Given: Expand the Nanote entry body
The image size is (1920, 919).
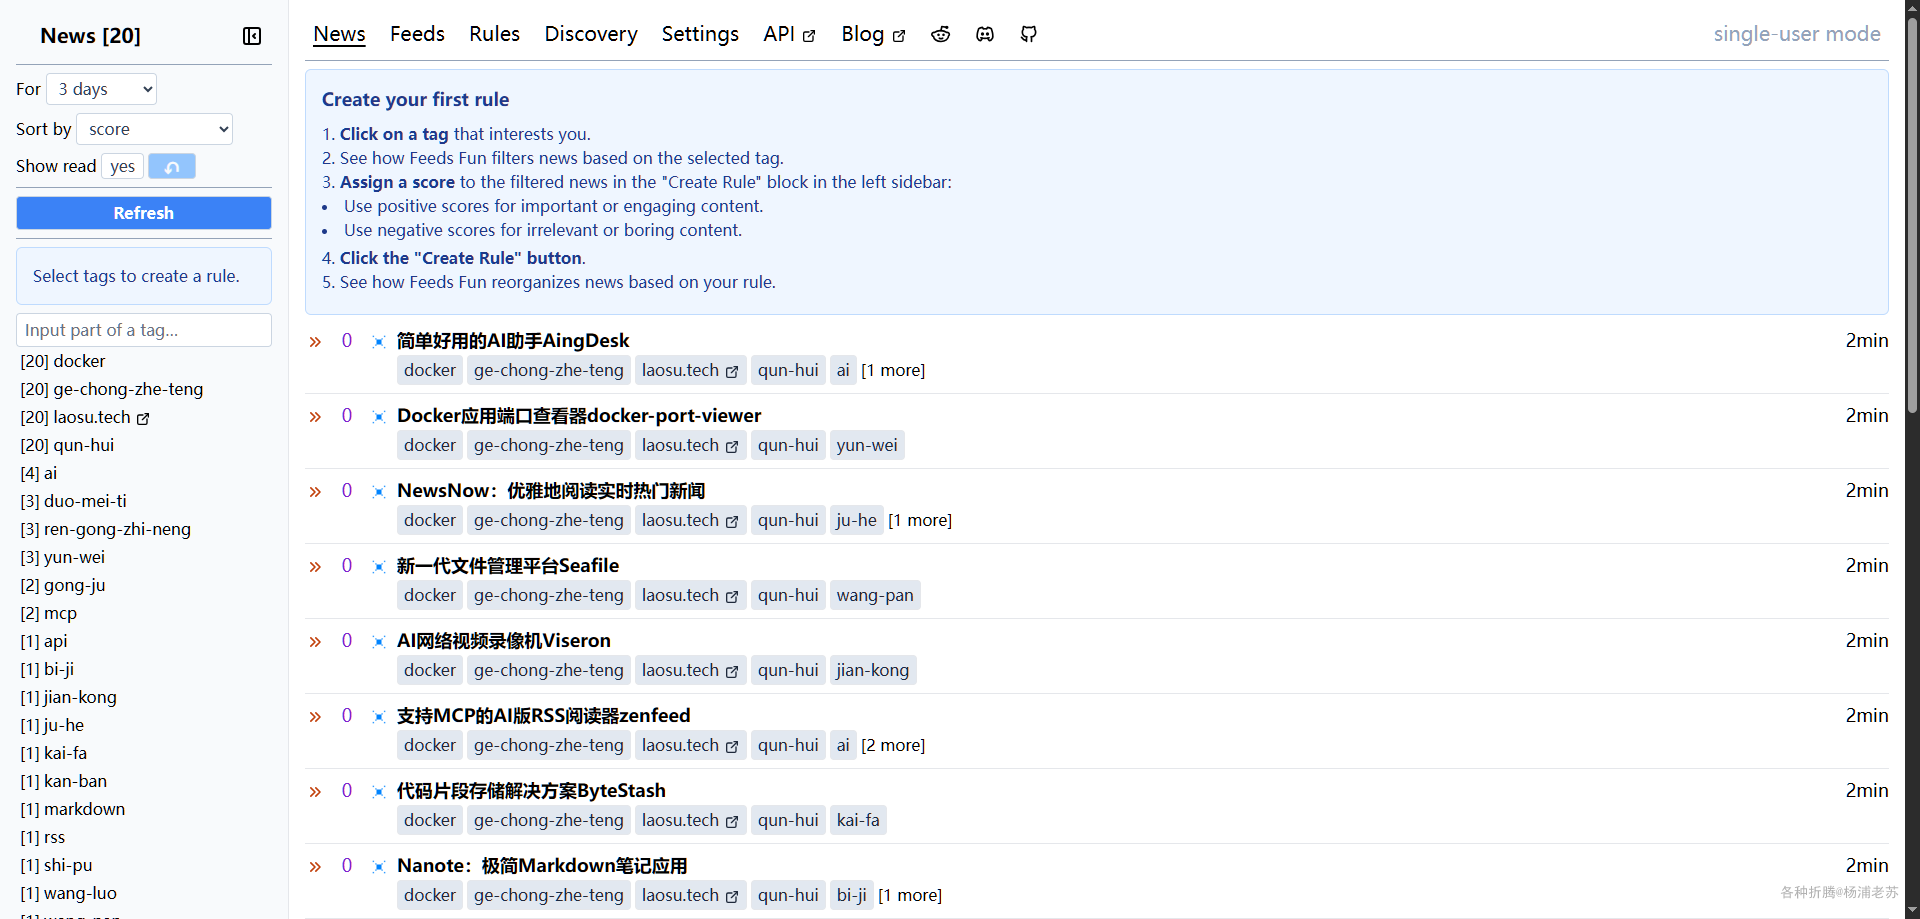Looking at the screenshot, I should (315, 867).
